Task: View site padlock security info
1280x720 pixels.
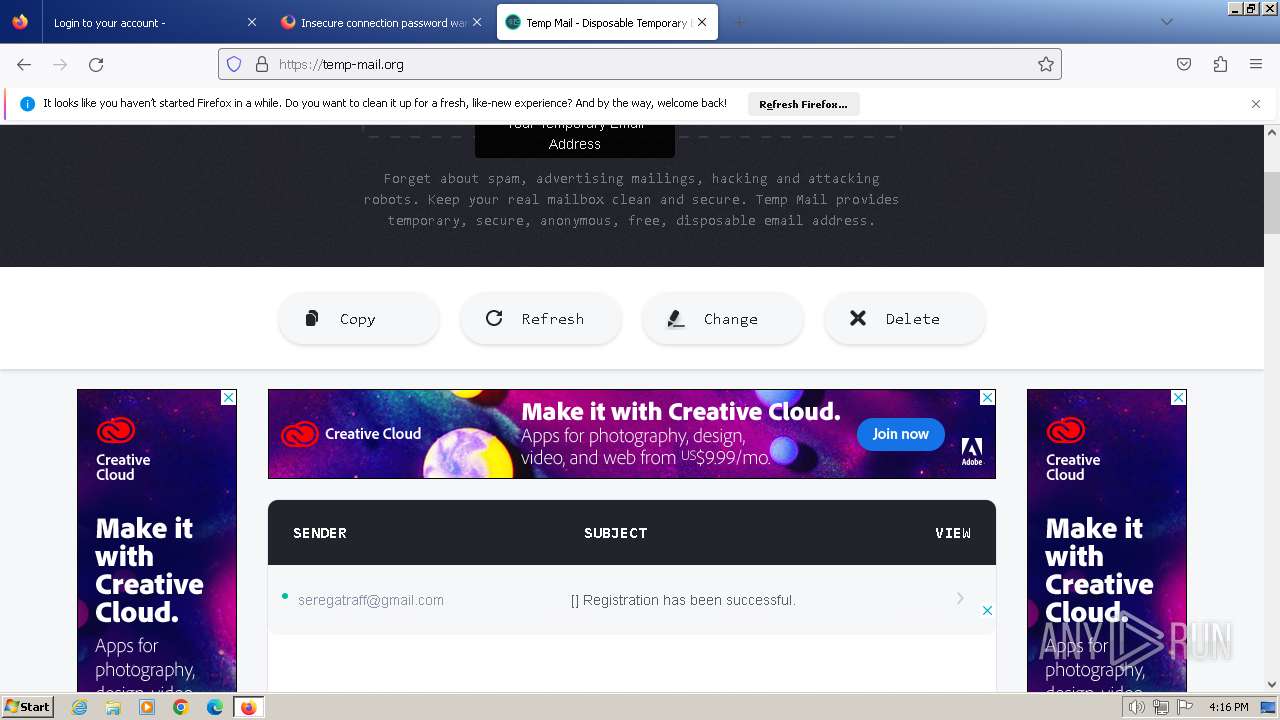Action: [x=262, y=64]
